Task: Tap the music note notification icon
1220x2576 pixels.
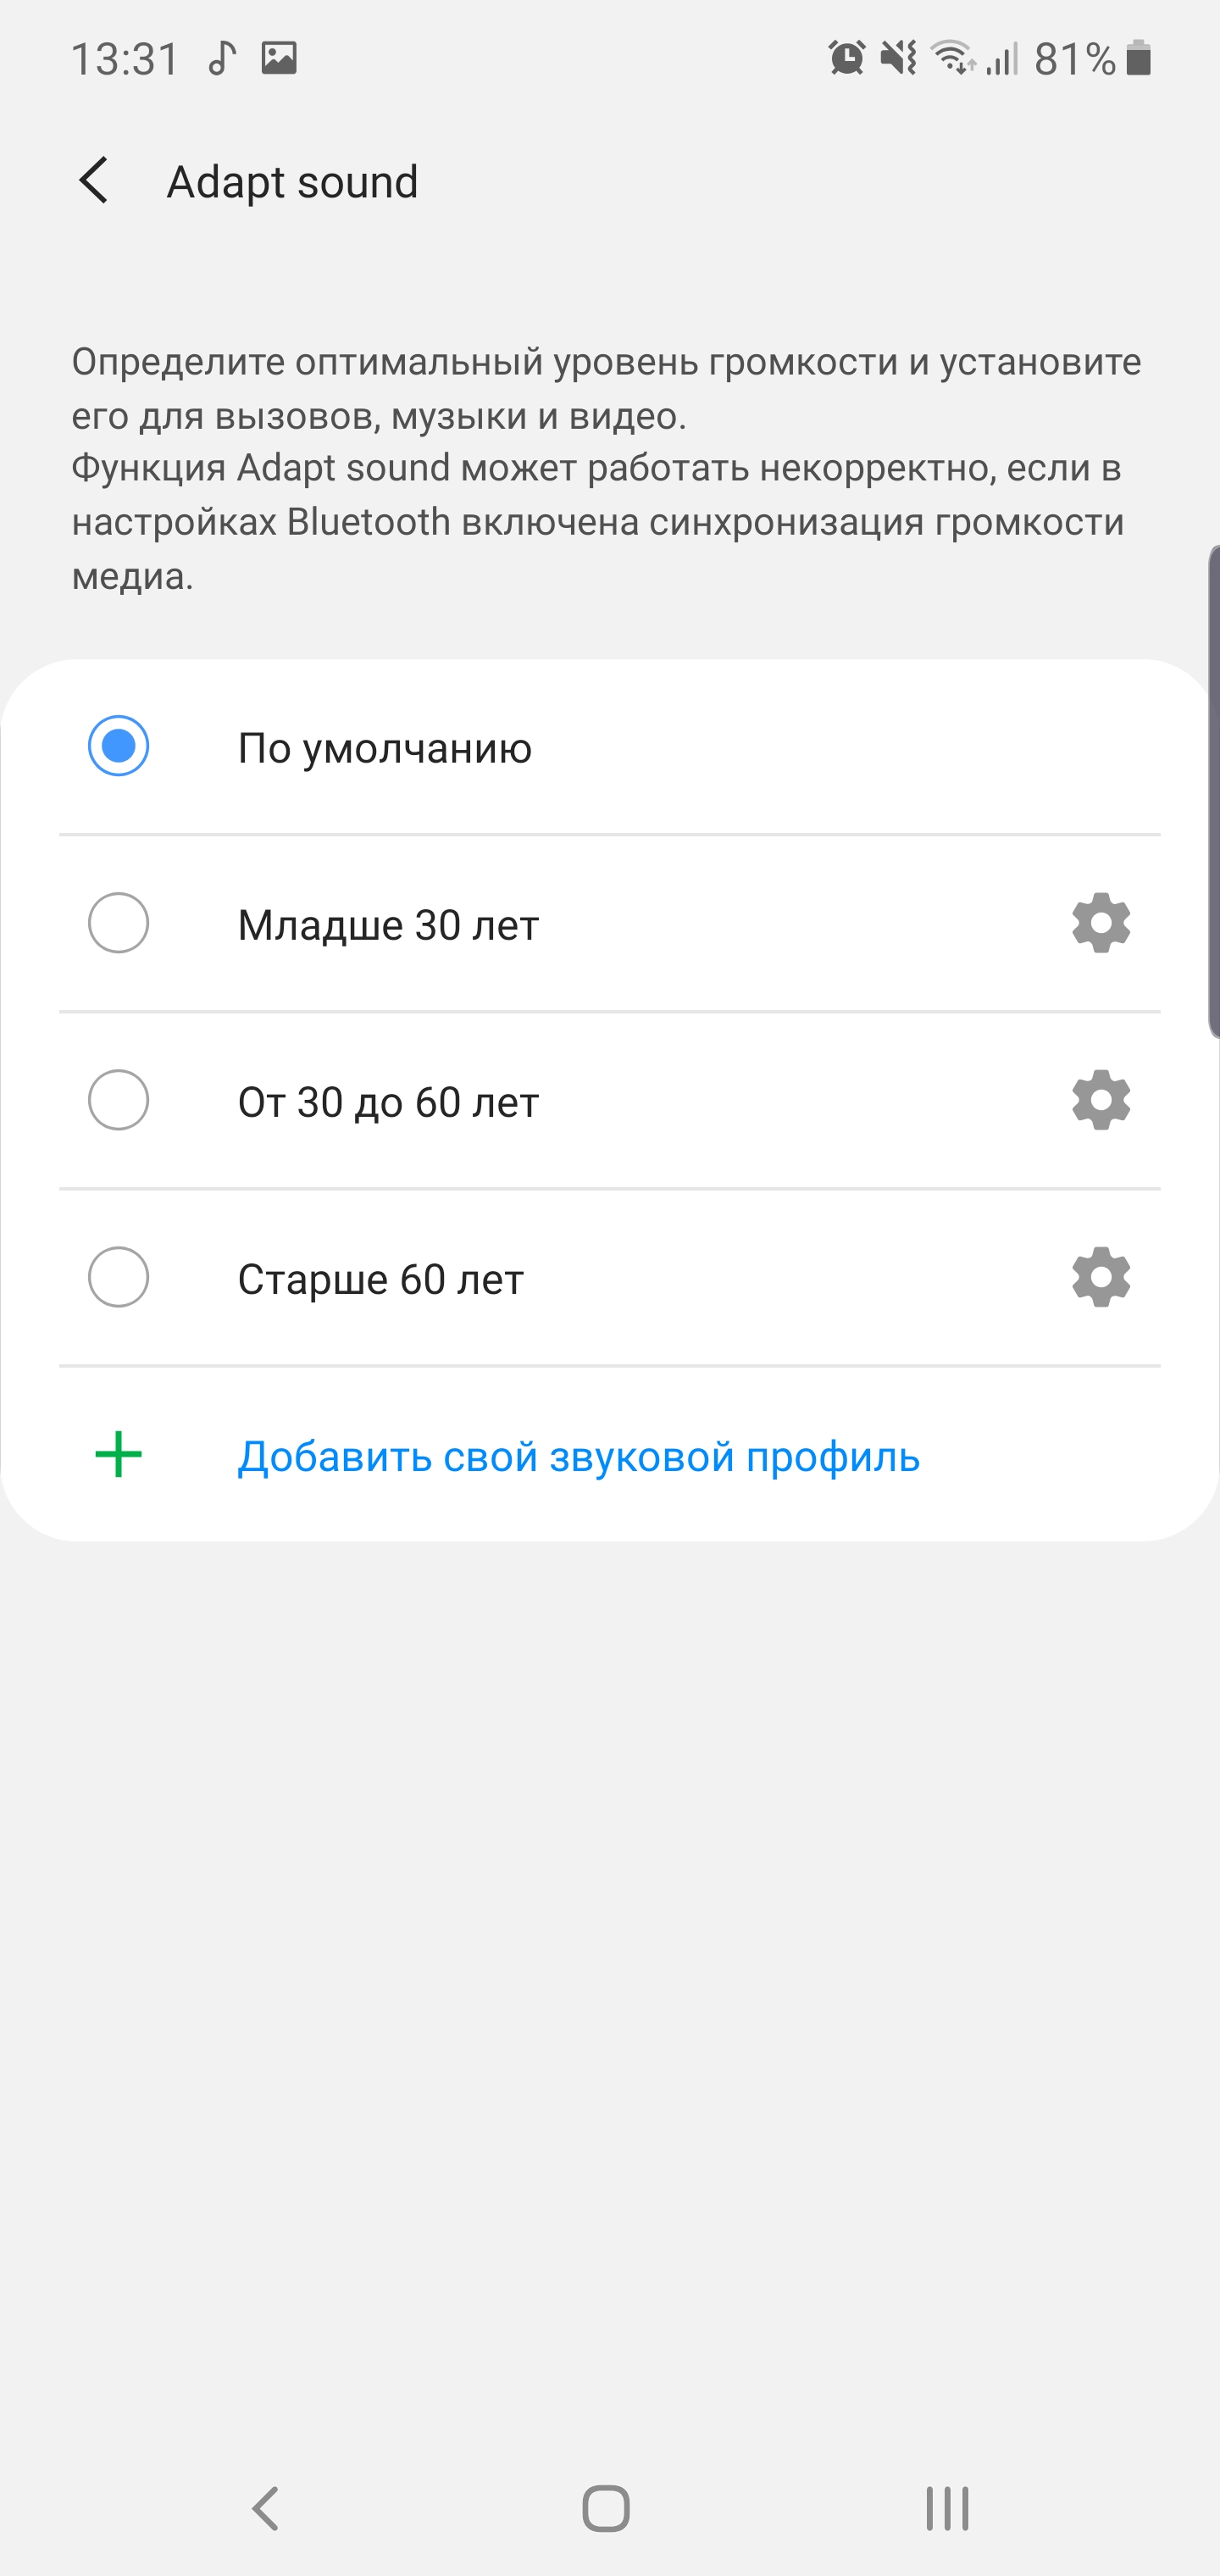Action: coord(222,58)
